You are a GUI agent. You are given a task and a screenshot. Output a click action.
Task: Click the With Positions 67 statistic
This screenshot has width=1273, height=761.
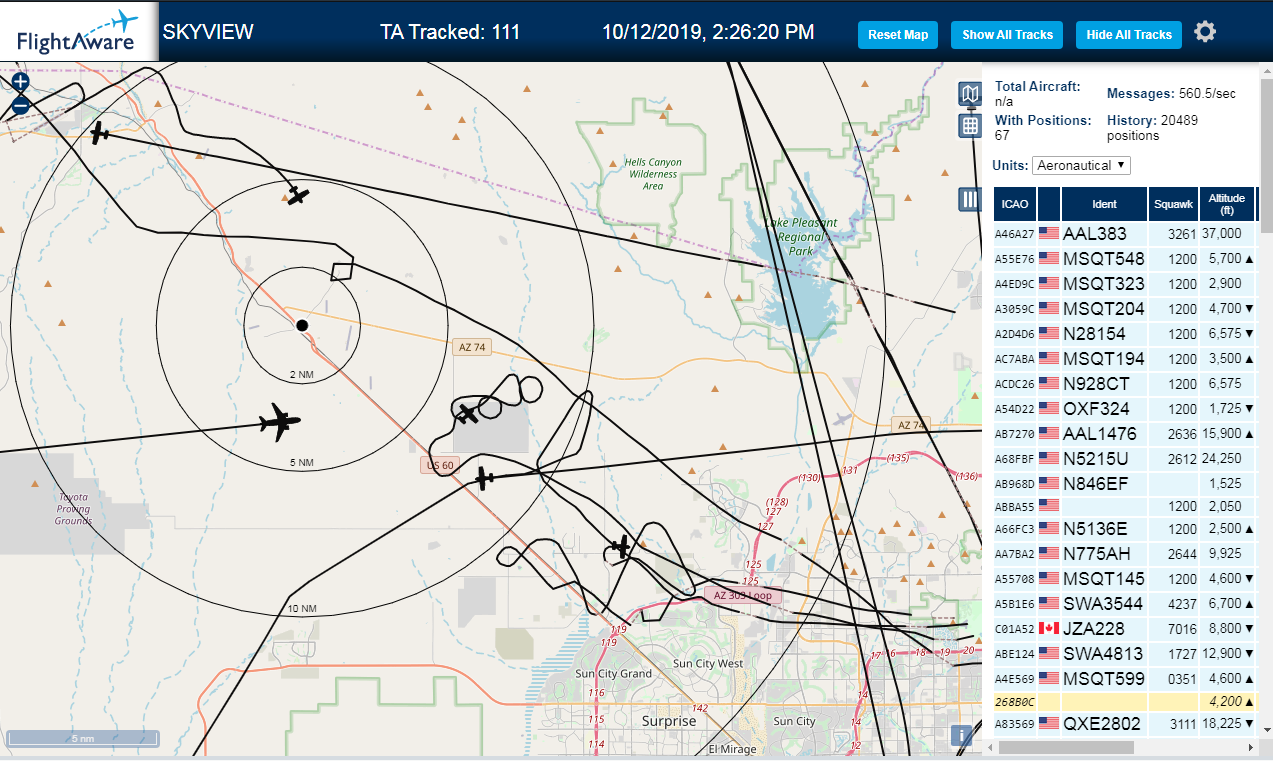[x=1043, y=127]
